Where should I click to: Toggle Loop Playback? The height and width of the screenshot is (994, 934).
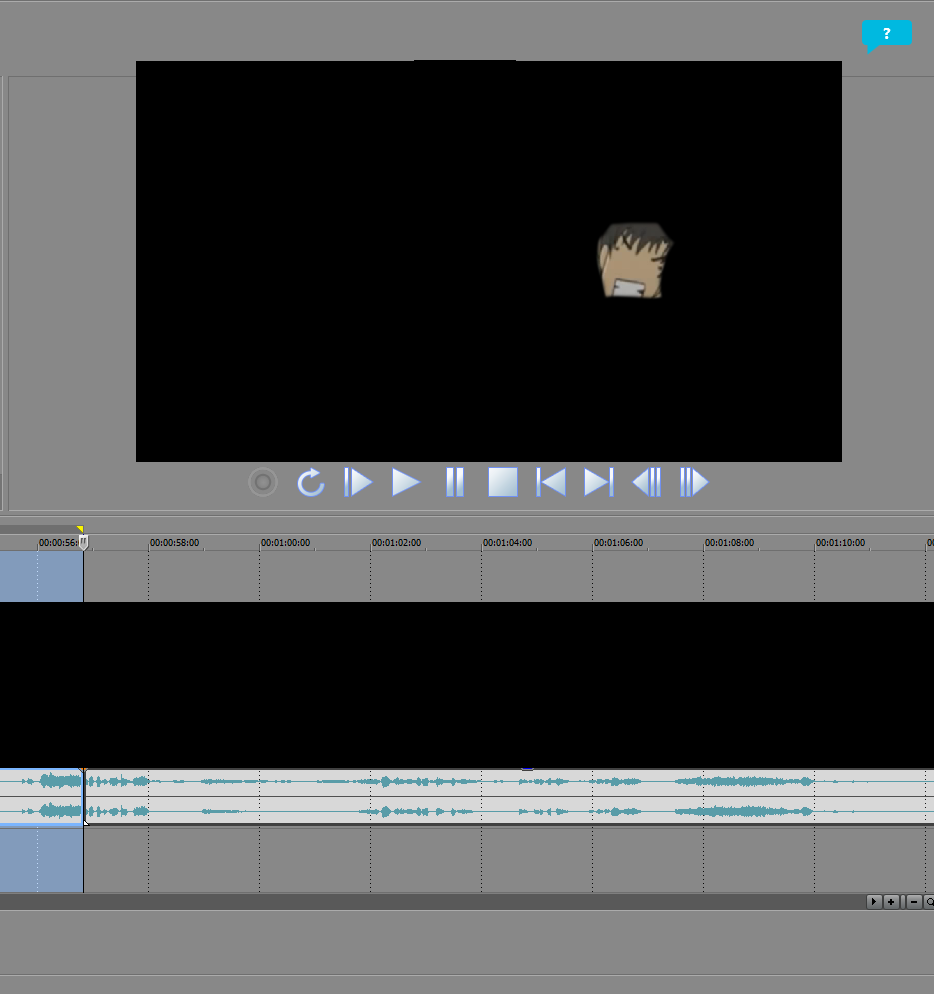tap(311, 483)
